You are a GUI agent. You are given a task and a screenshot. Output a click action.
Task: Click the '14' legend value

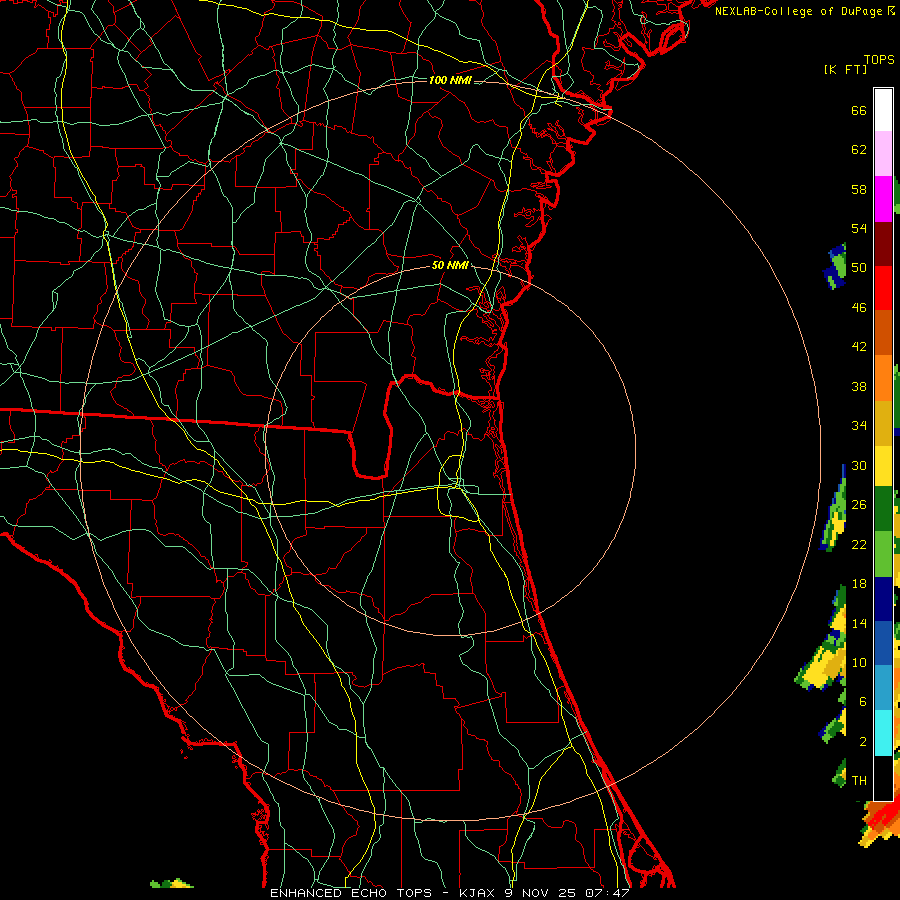click(x=859, y=623)
